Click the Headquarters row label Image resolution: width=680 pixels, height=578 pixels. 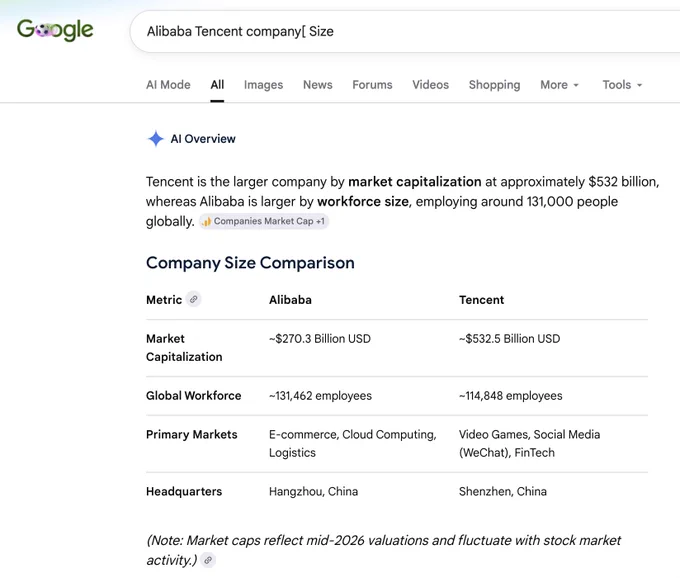tap(184, 491)
